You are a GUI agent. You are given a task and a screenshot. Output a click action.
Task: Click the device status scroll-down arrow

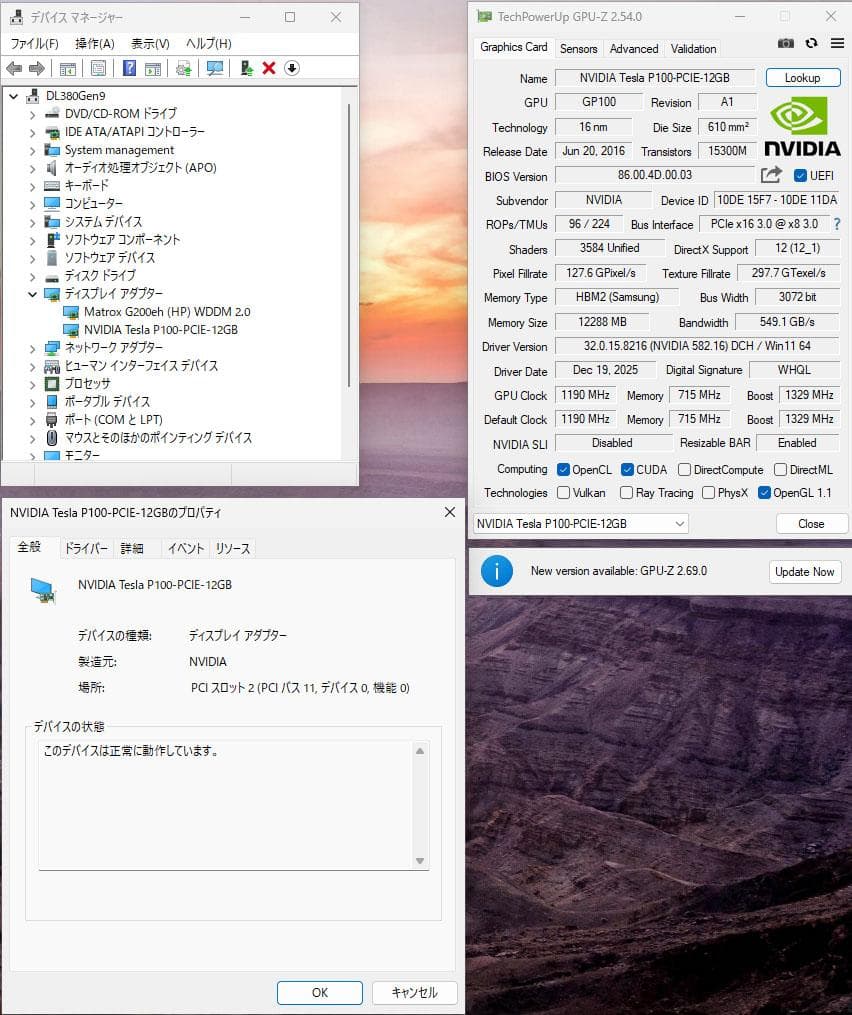tap(420, 860)
